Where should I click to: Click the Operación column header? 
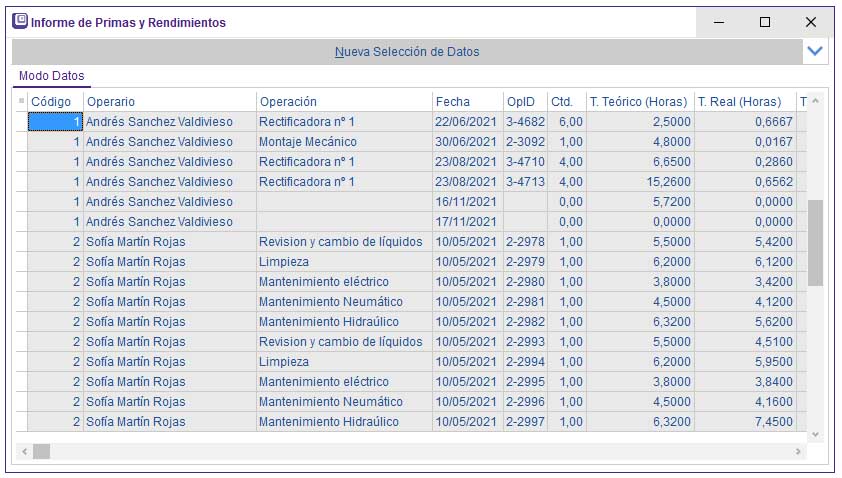343,101
